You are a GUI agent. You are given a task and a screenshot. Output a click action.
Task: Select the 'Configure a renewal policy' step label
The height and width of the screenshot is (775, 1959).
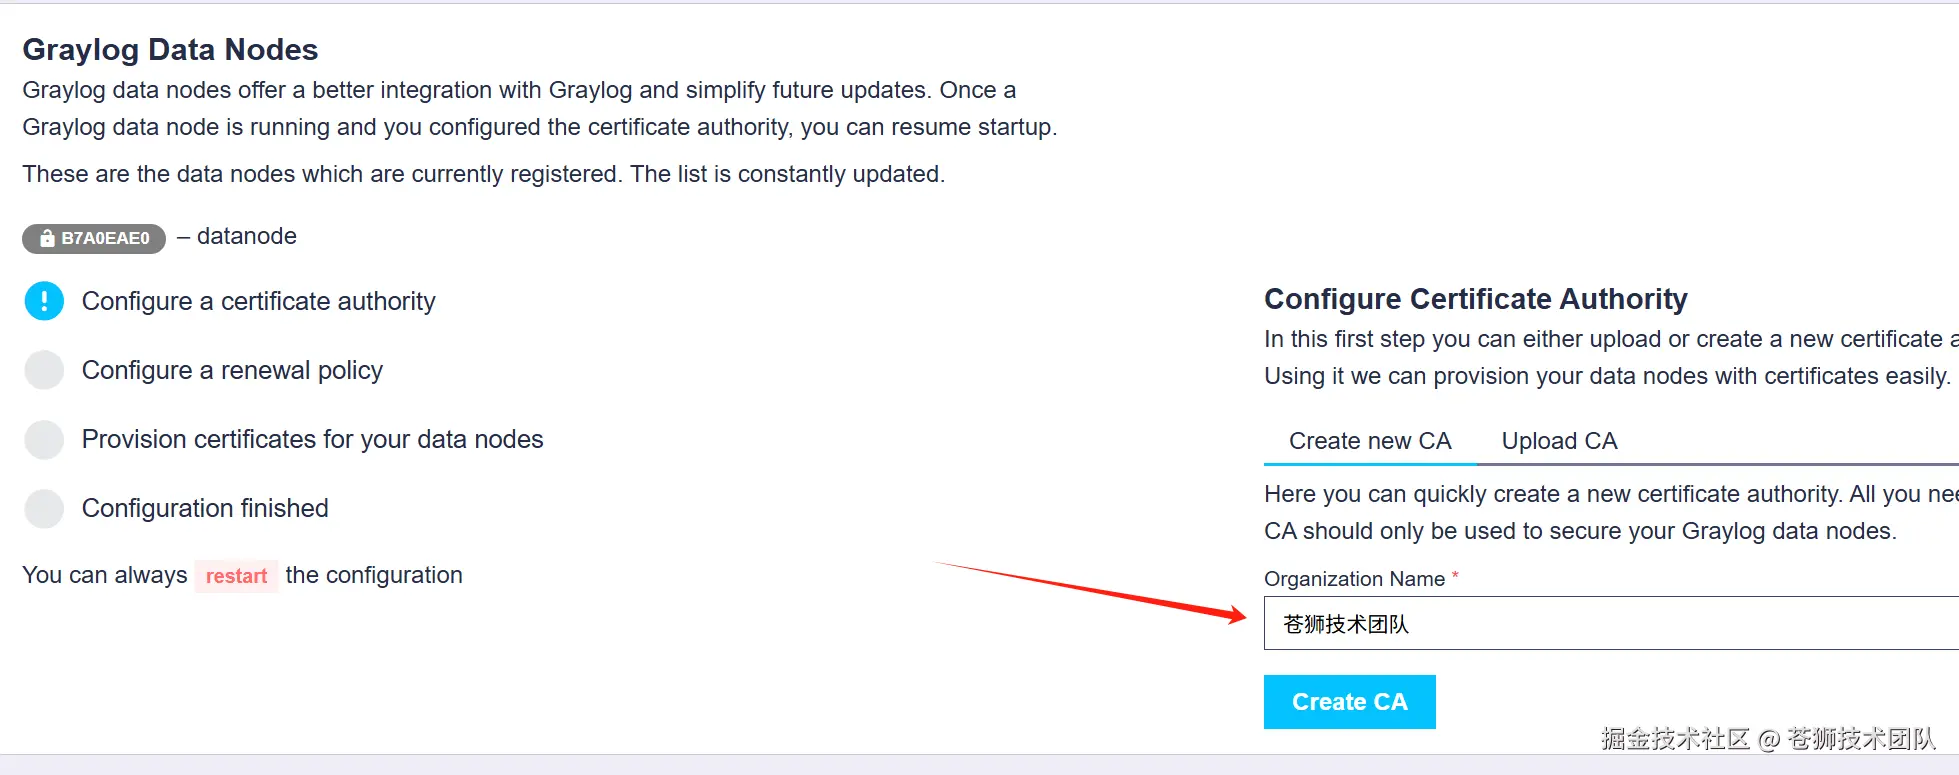pos(232,370)
